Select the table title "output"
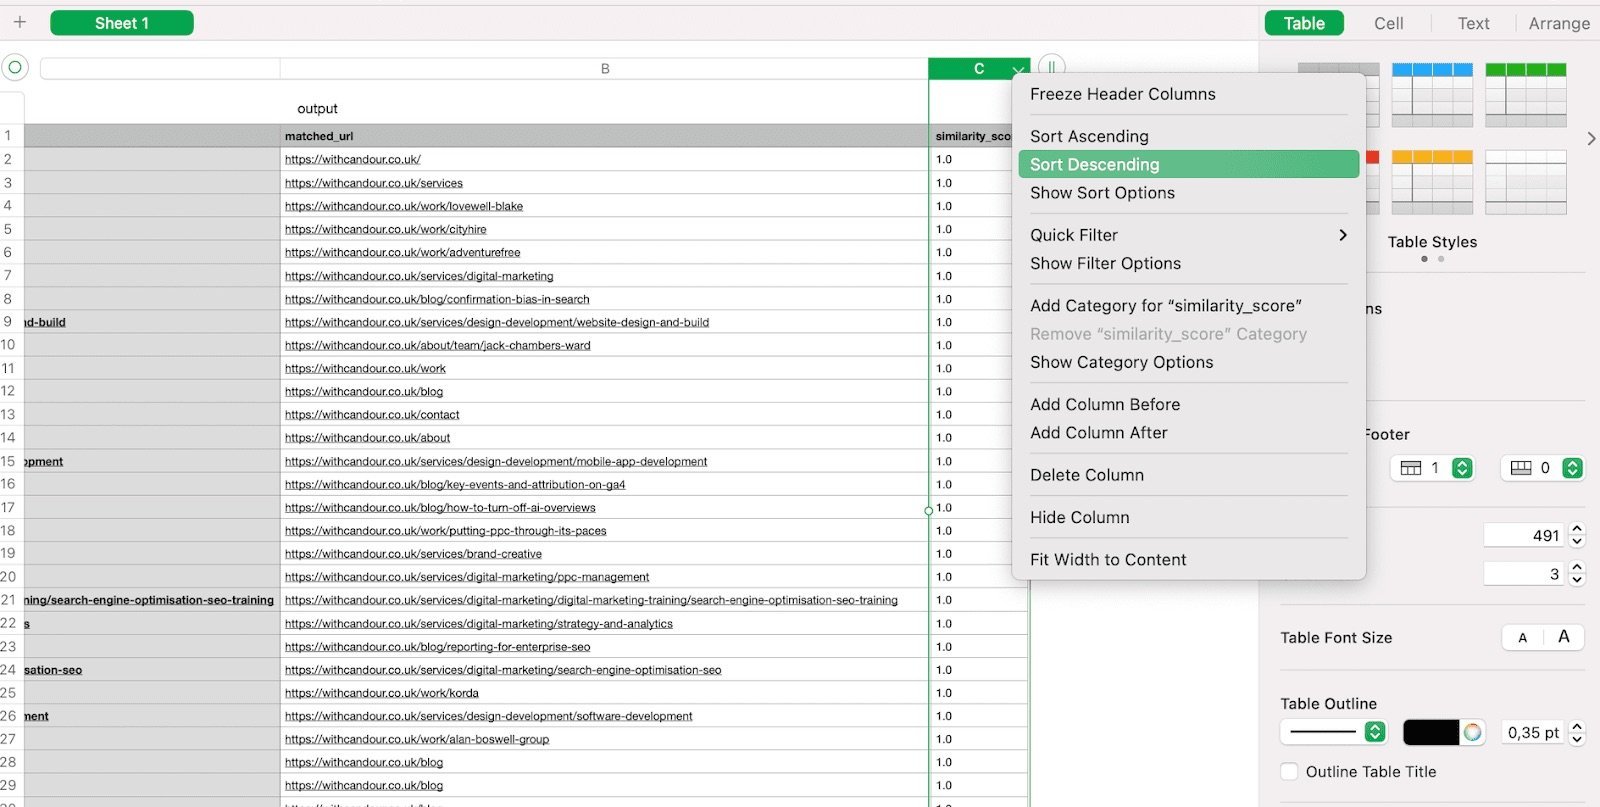 317,108
